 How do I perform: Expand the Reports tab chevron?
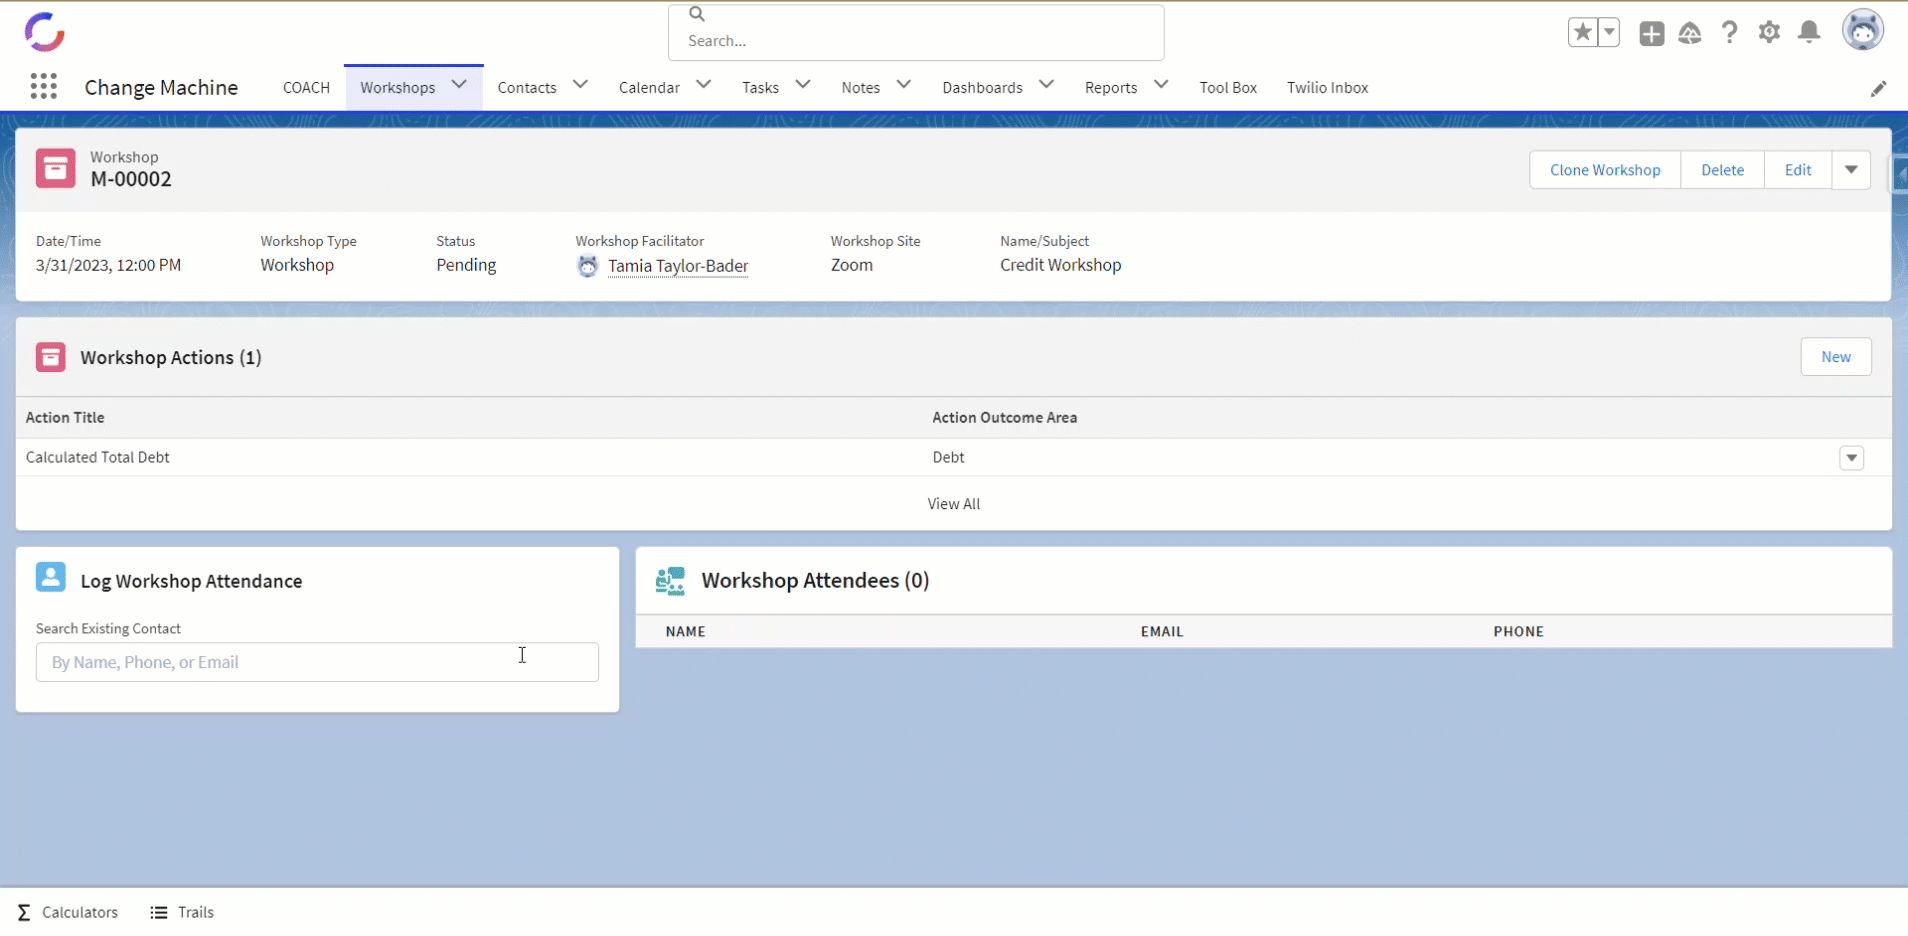[x=1161, y=85]
